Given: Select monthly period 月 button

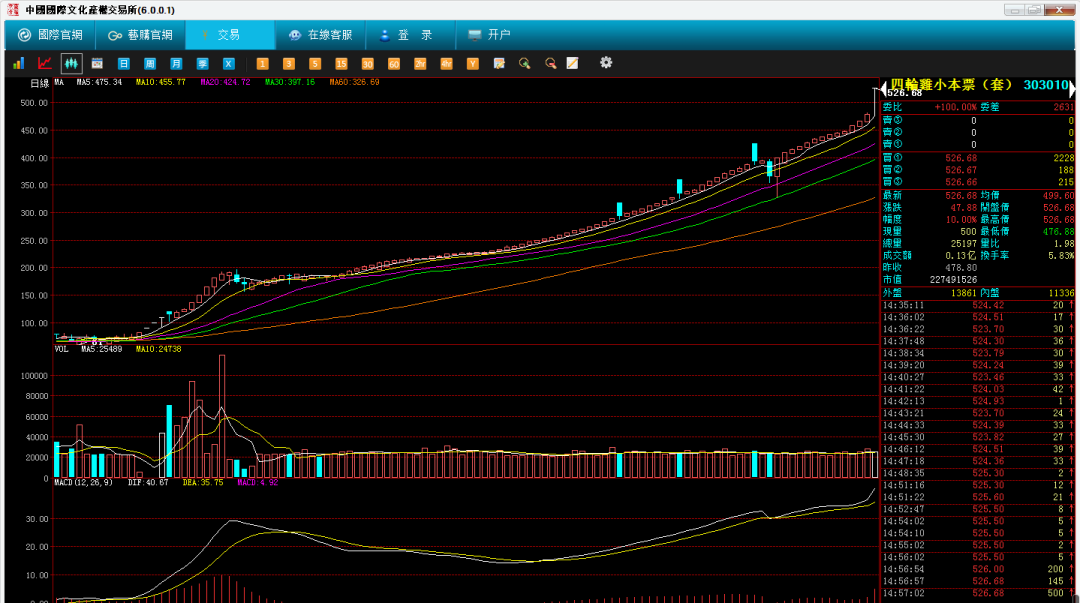Looking at the screenshot, I should pos(176,63).
